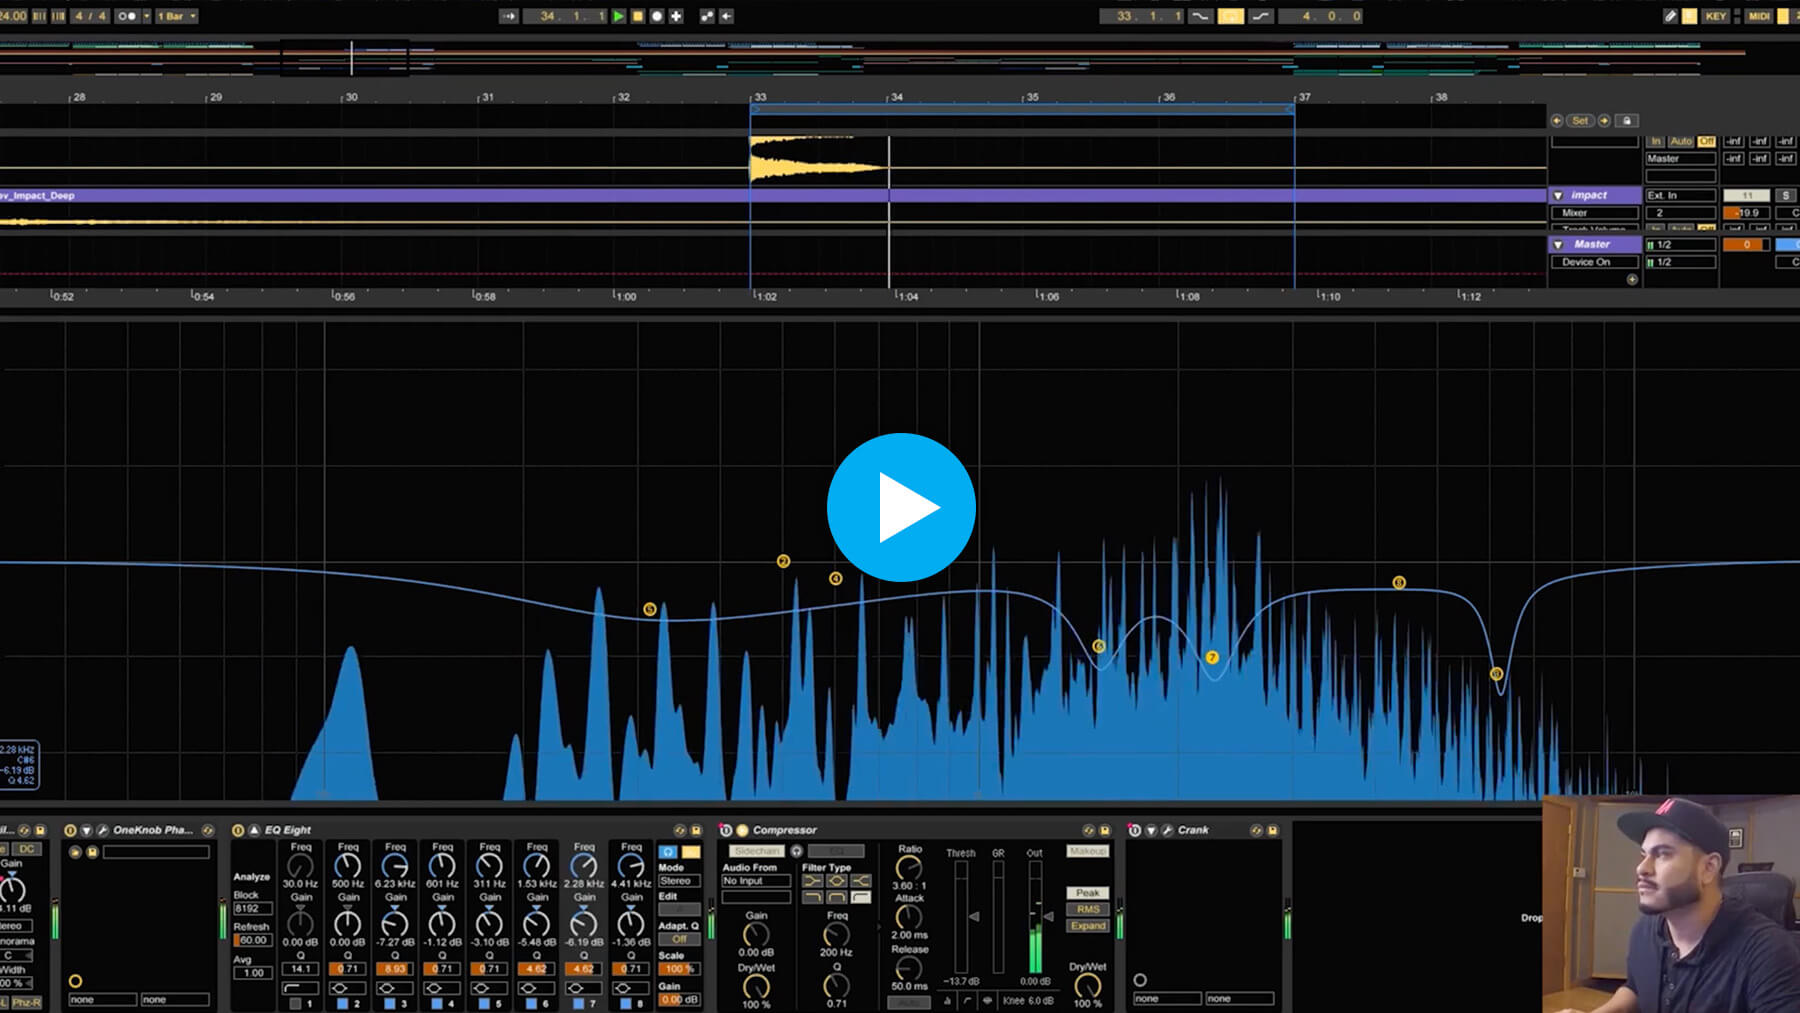Open the Mixer device chooser dropdown
This screenshot has width=1800, height=1013.
click(x=1594, y=213)
